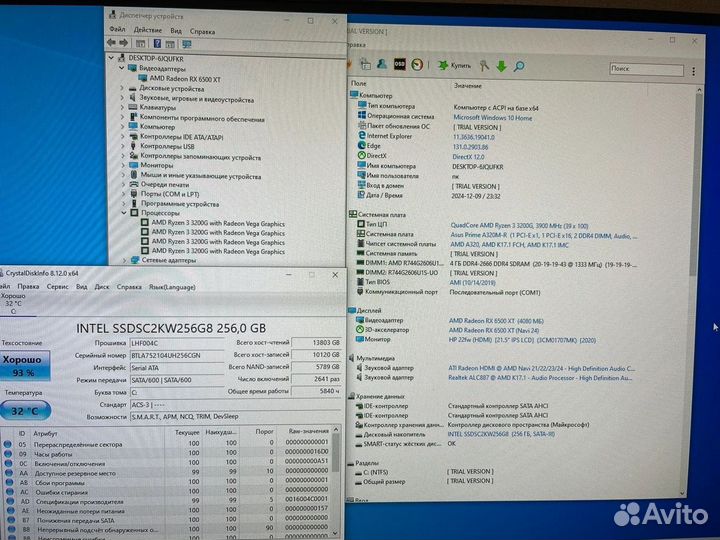Expand the Дисковые устройства node
The height and width of the screenshot is (540, 720).
point(123,88)
